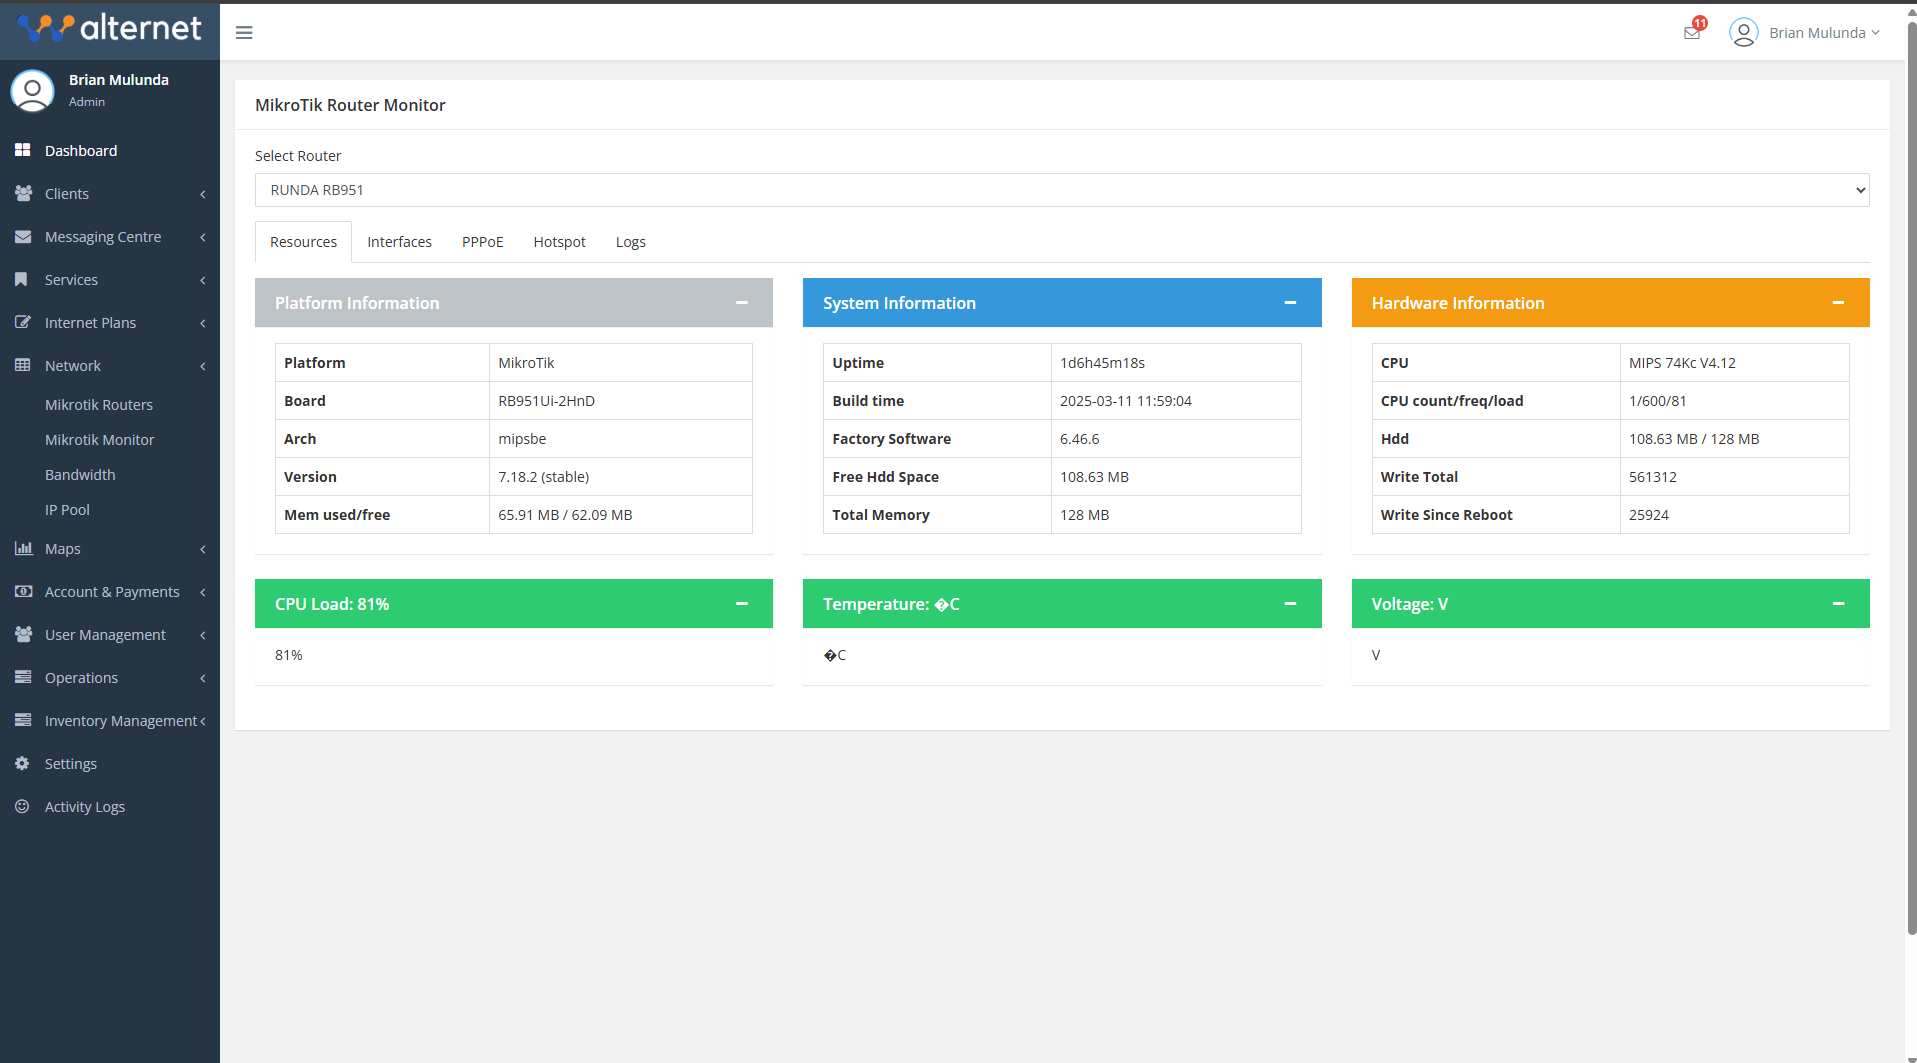Select the Clients icon in sidebar

[22, 193]
